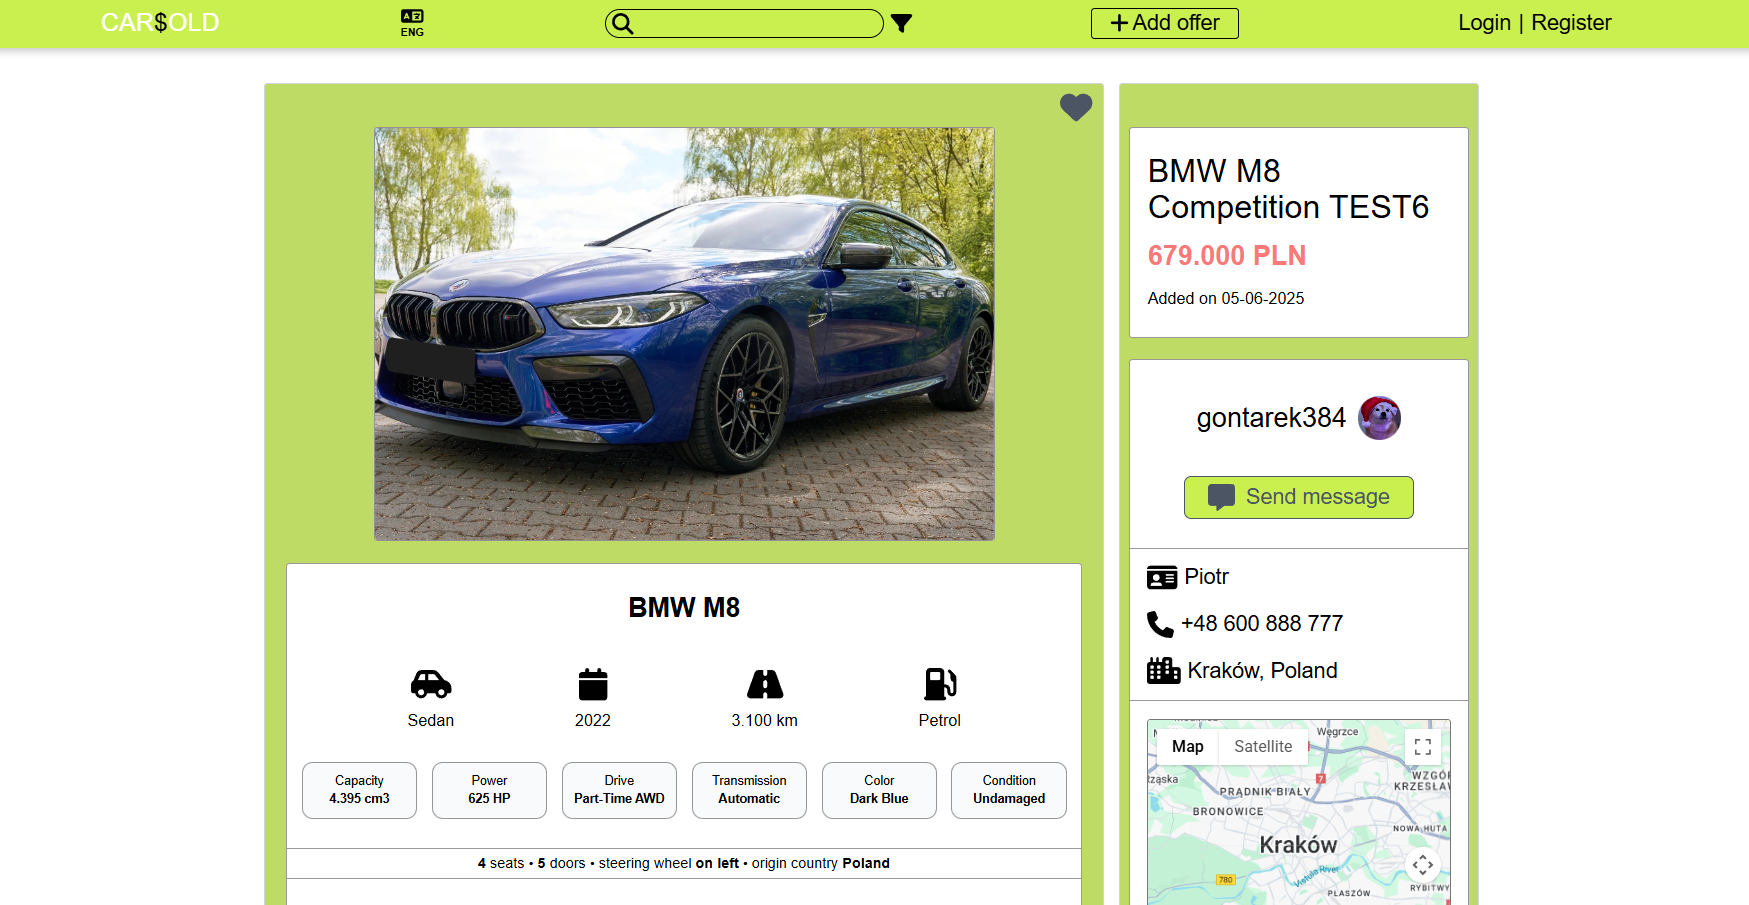Select the Condition Undamaged box
Viewport: 1749px width, 905px height.
pos(1009,790)
